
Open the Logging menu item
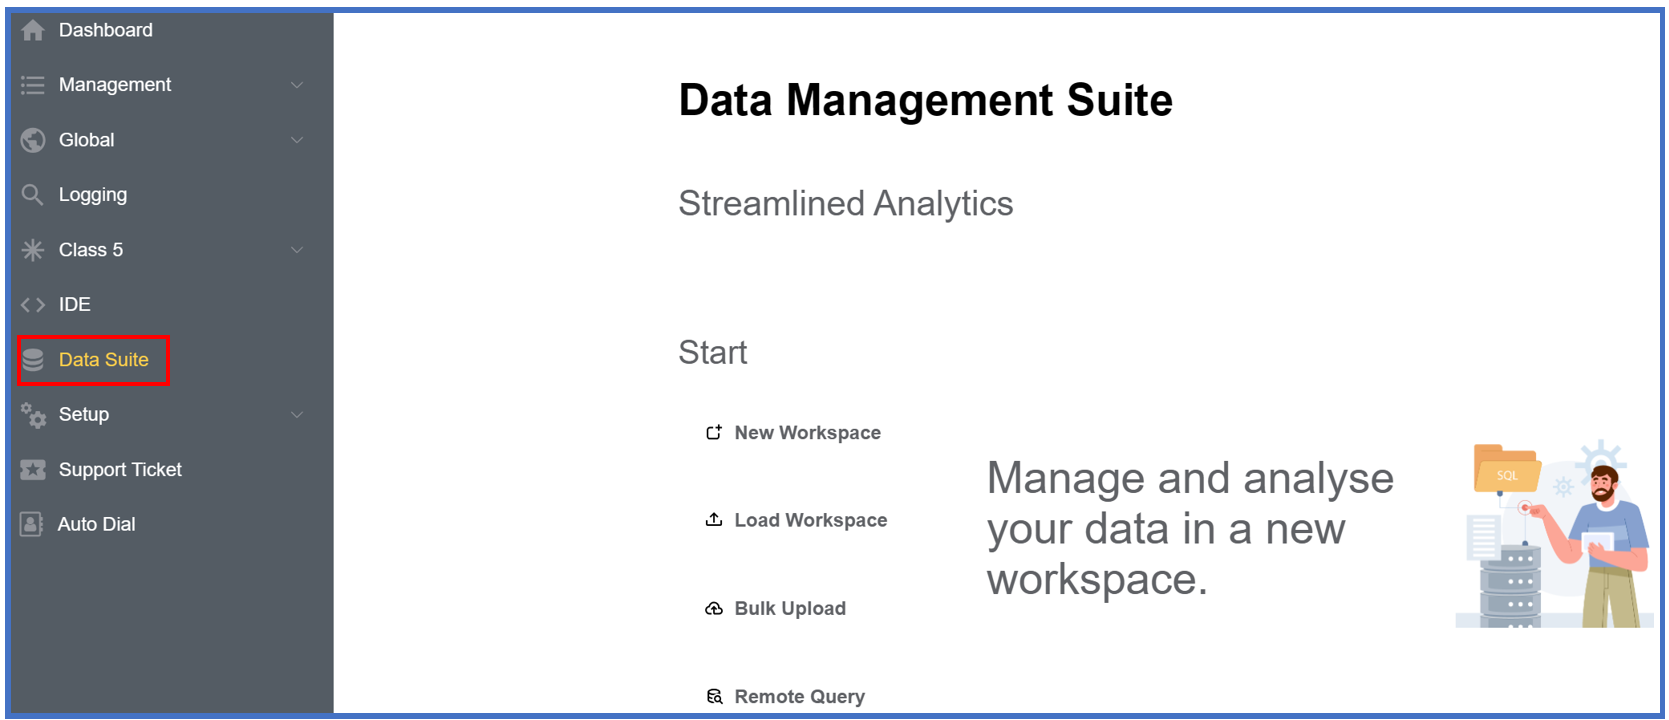coord(93,195)
